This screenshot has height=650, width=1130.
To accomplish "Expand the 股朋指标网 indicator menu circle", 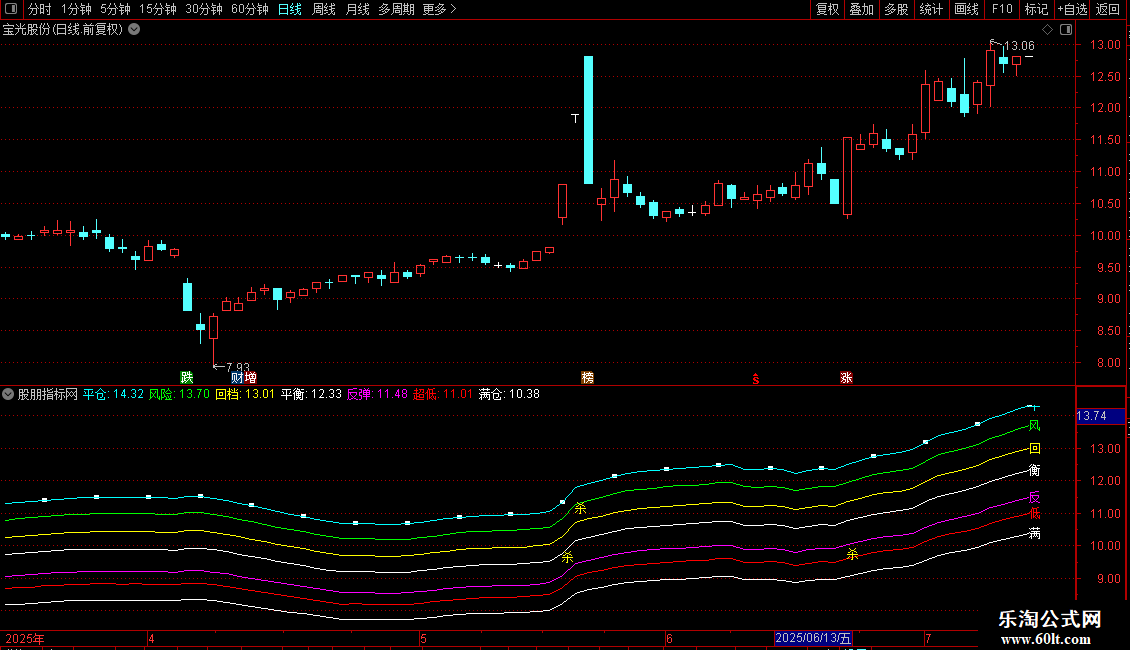I will (8, 394).
